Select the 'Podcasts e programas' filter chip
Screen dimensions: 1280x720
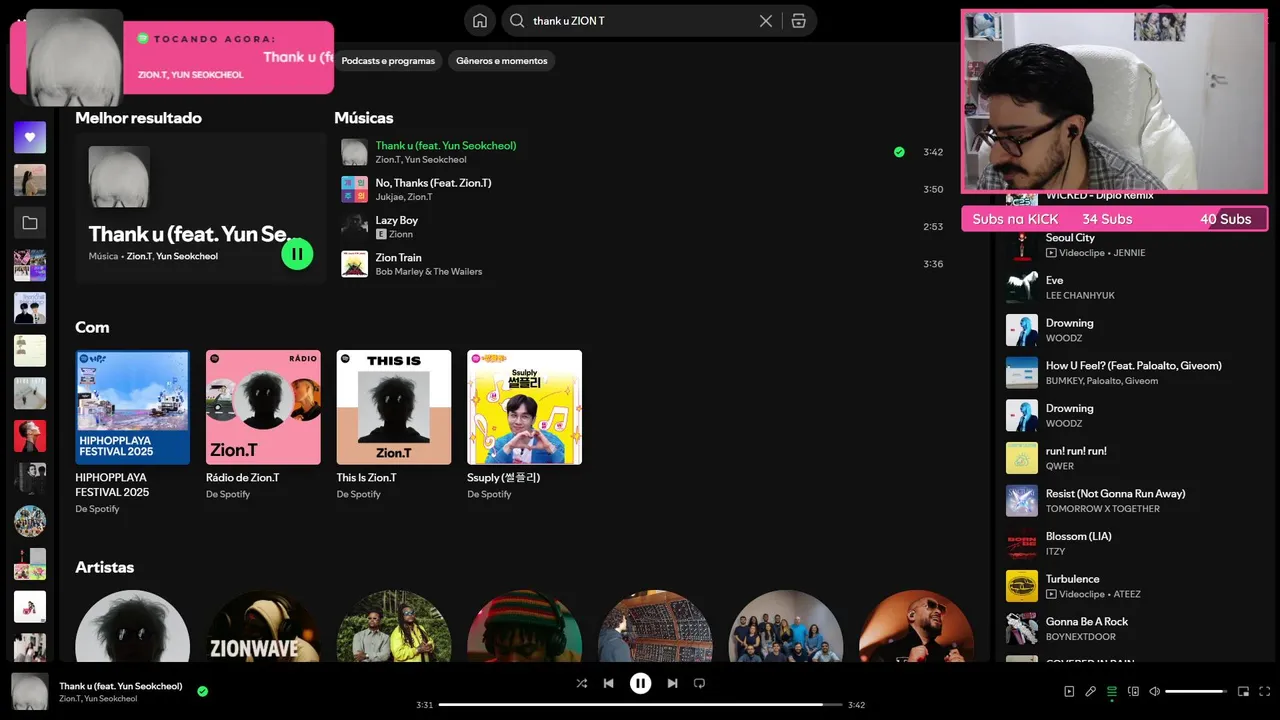pos(388,61)
